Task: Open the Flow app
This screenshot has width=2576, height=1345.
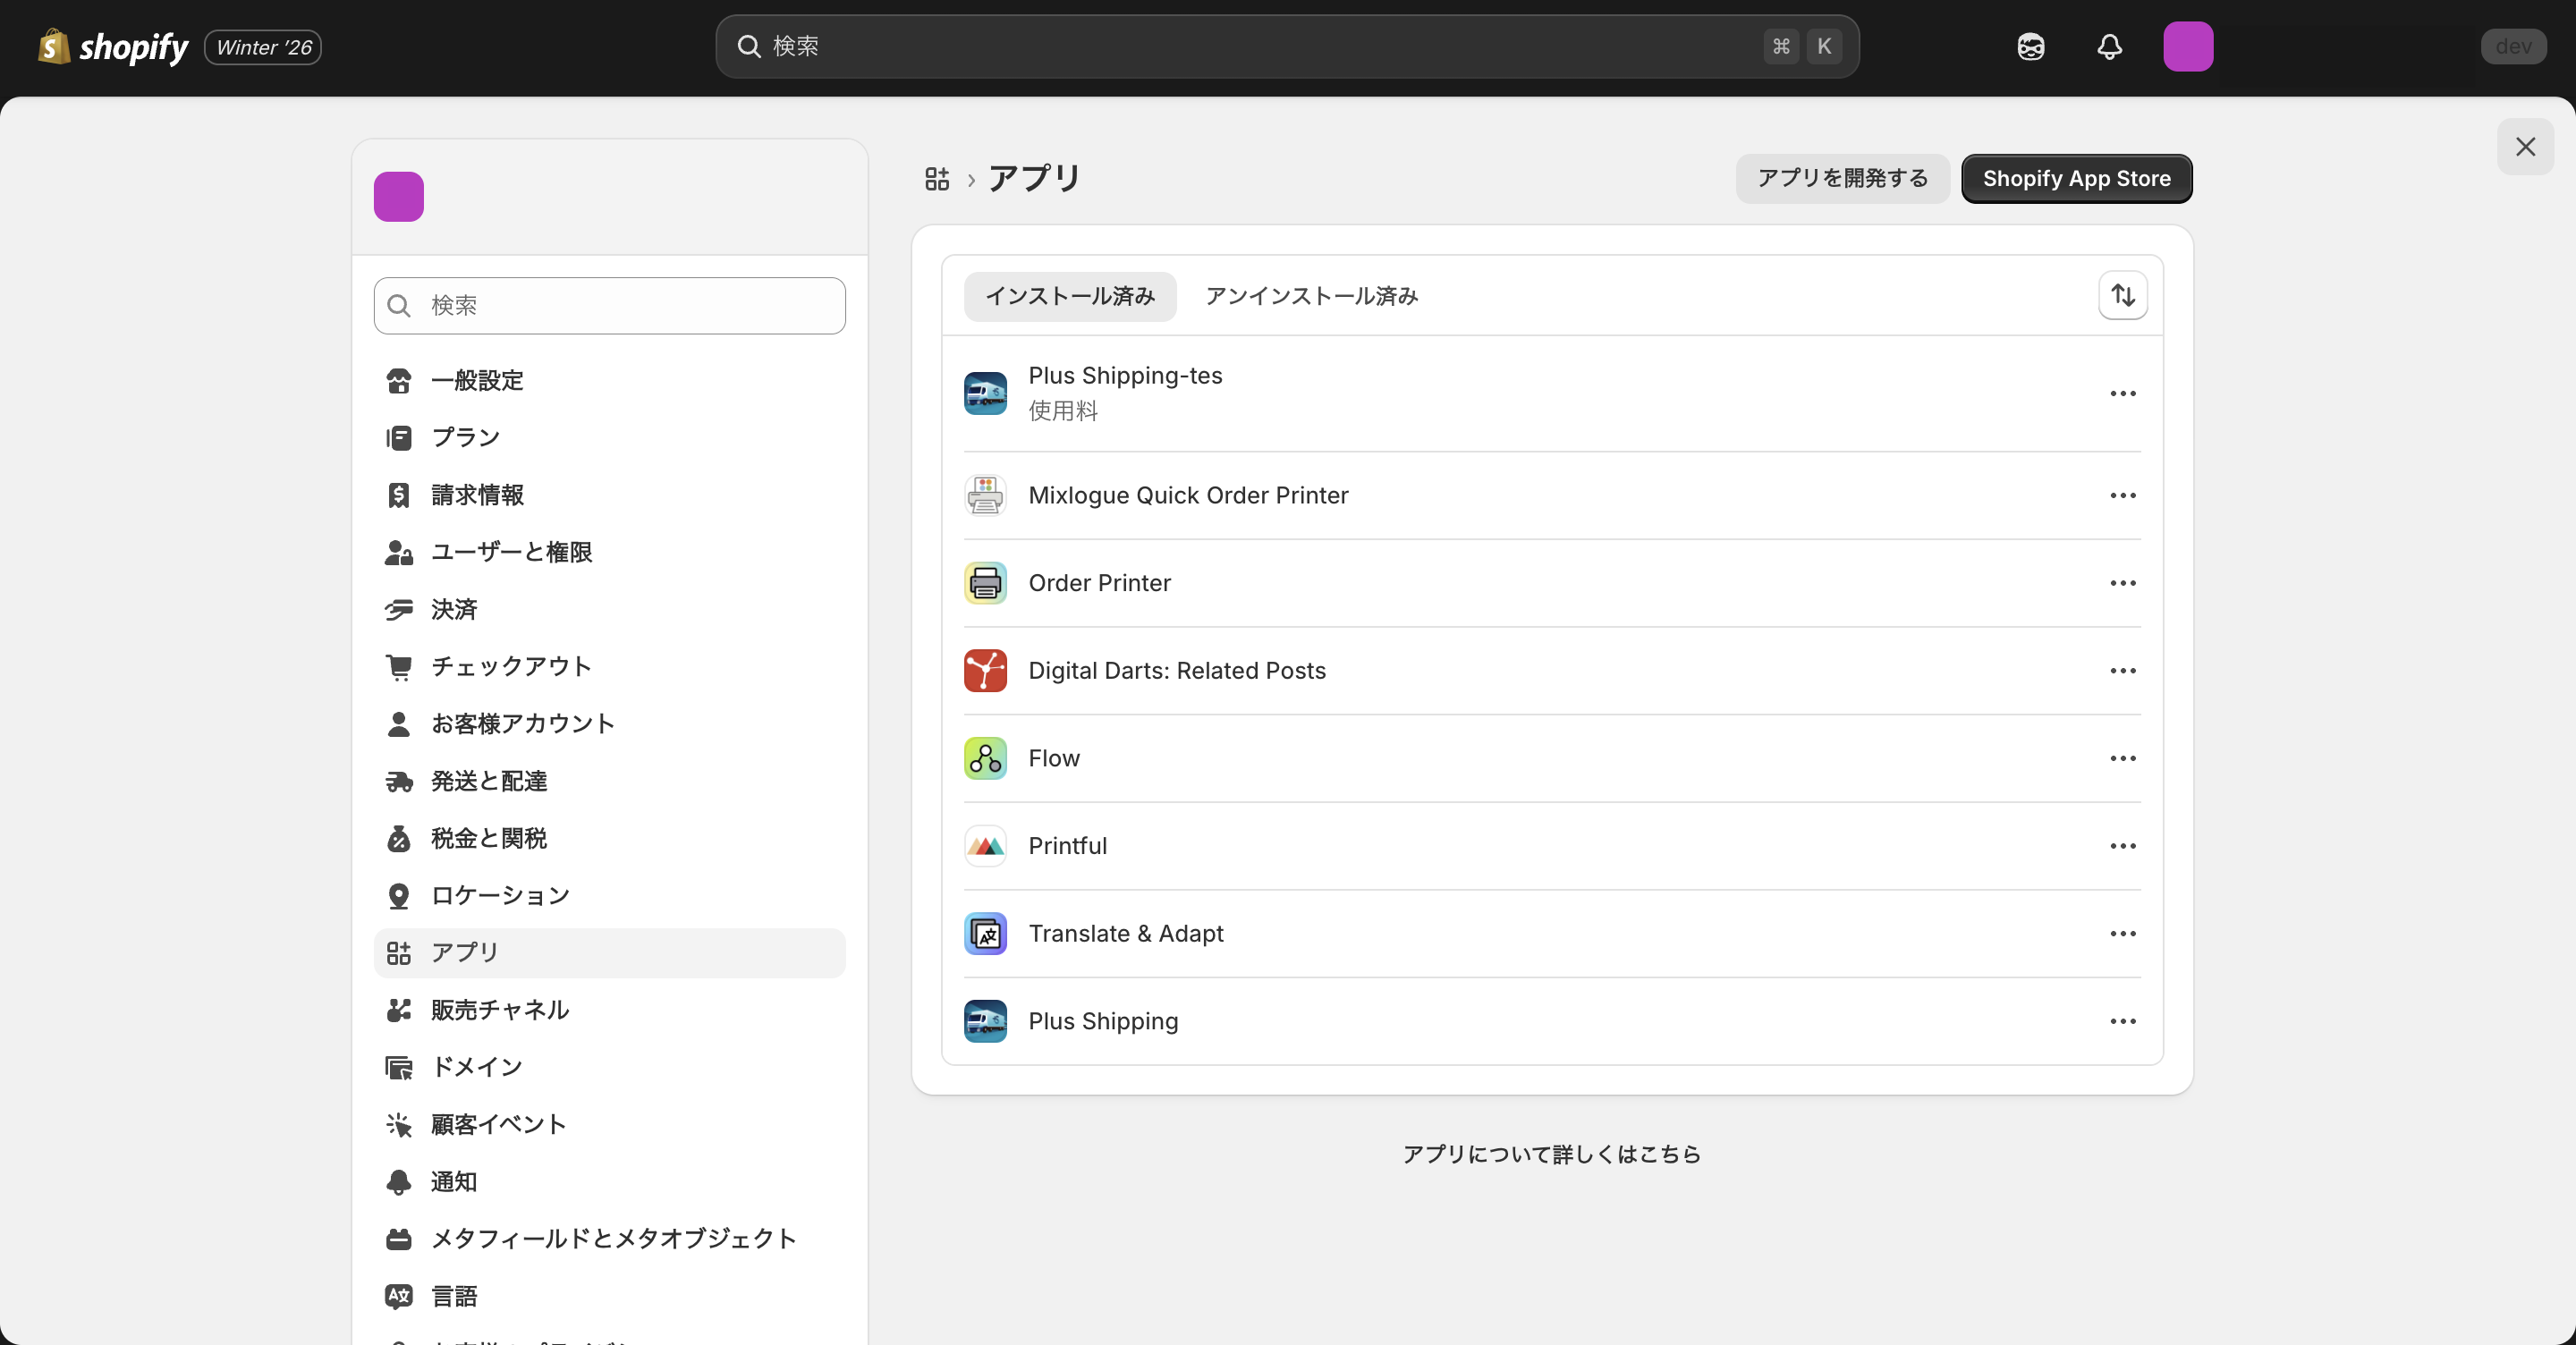Action: [1053, 758]
